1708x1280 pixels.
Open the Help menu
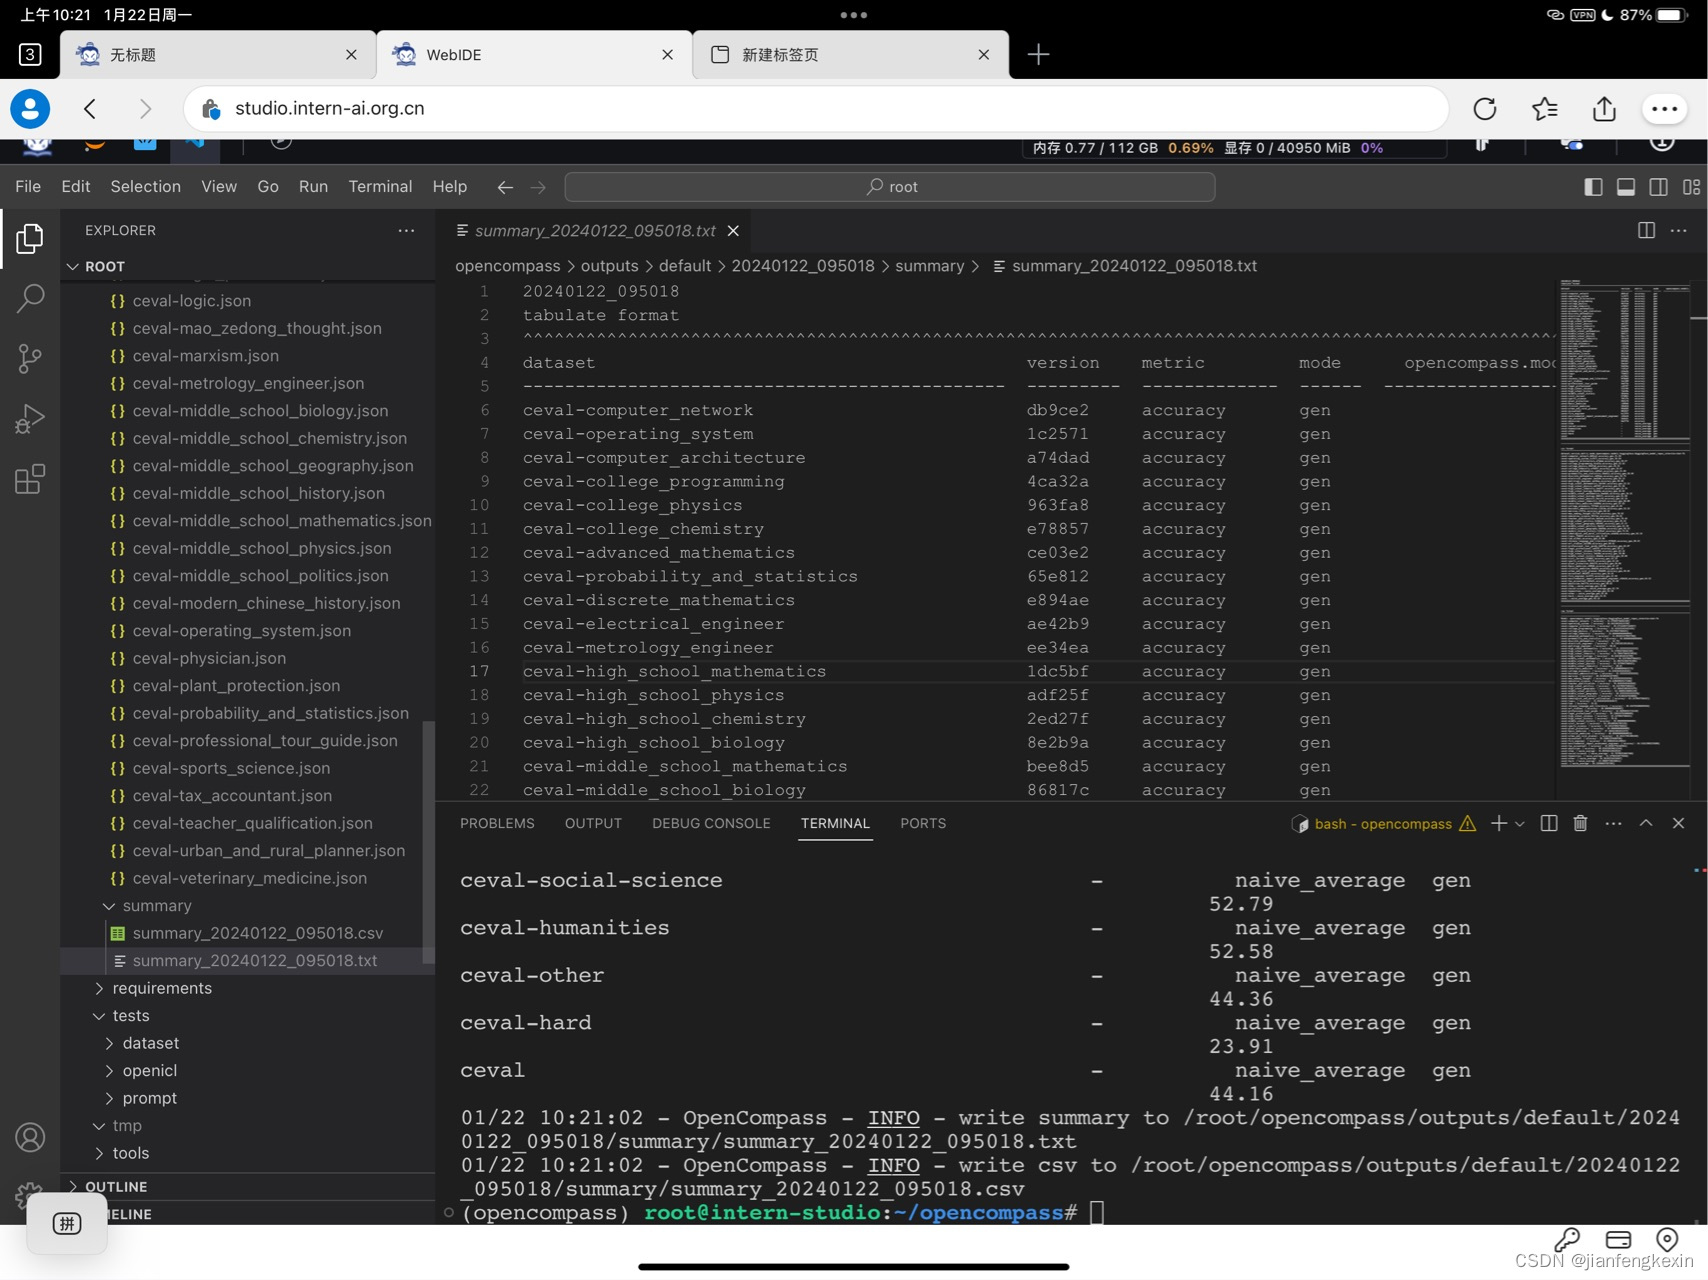pyautogui.click(x=450, y=187)
